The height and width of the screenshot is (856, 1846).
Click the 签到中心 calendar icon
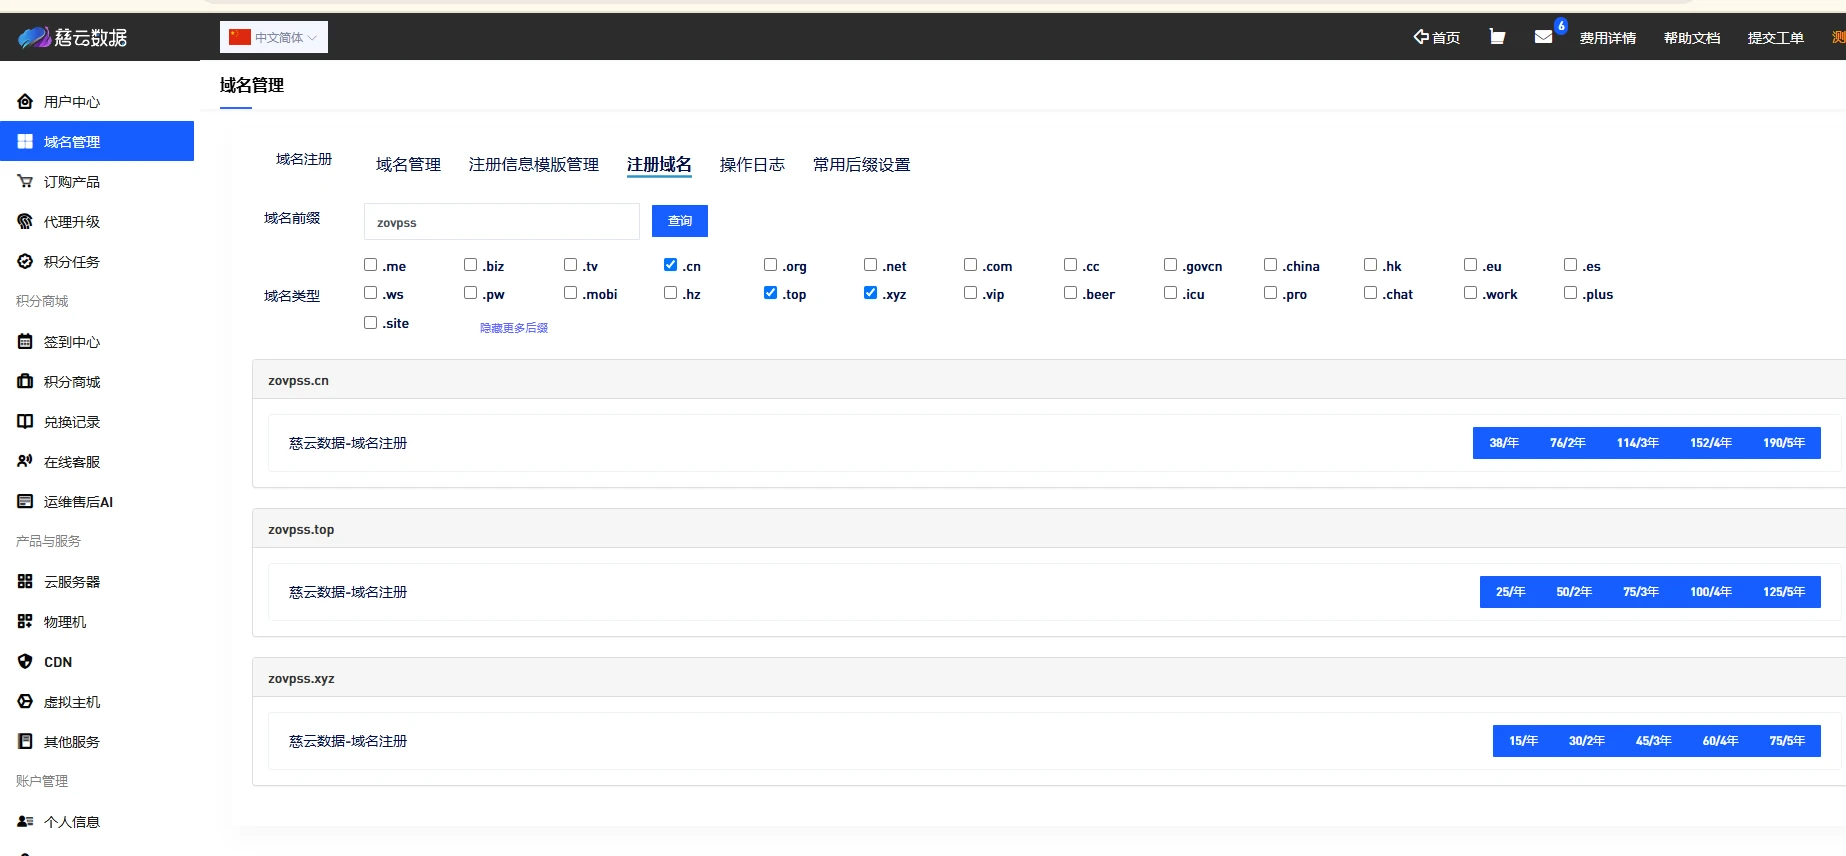[25, 342]
